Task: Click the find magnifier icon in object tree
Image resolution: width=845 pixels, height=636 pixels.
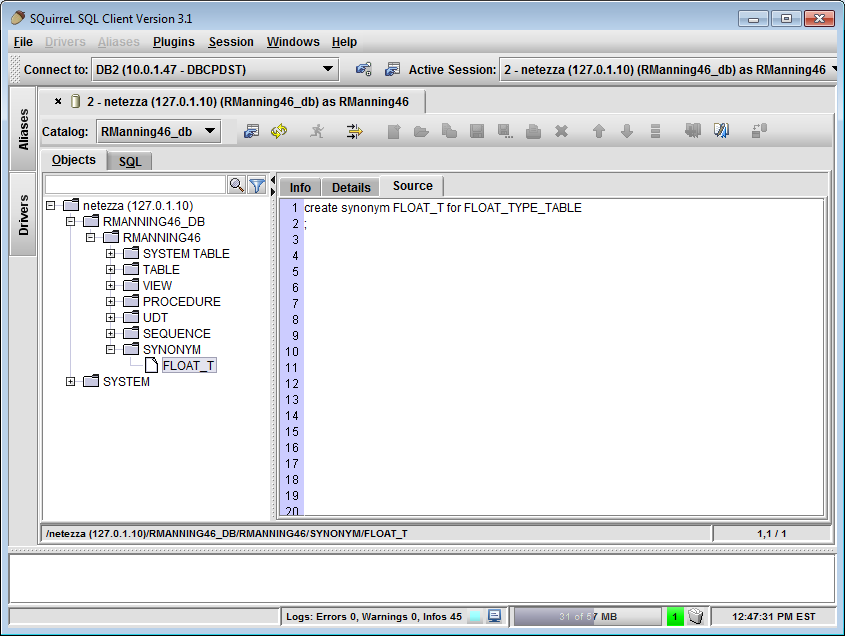Action: click(236, 185)
